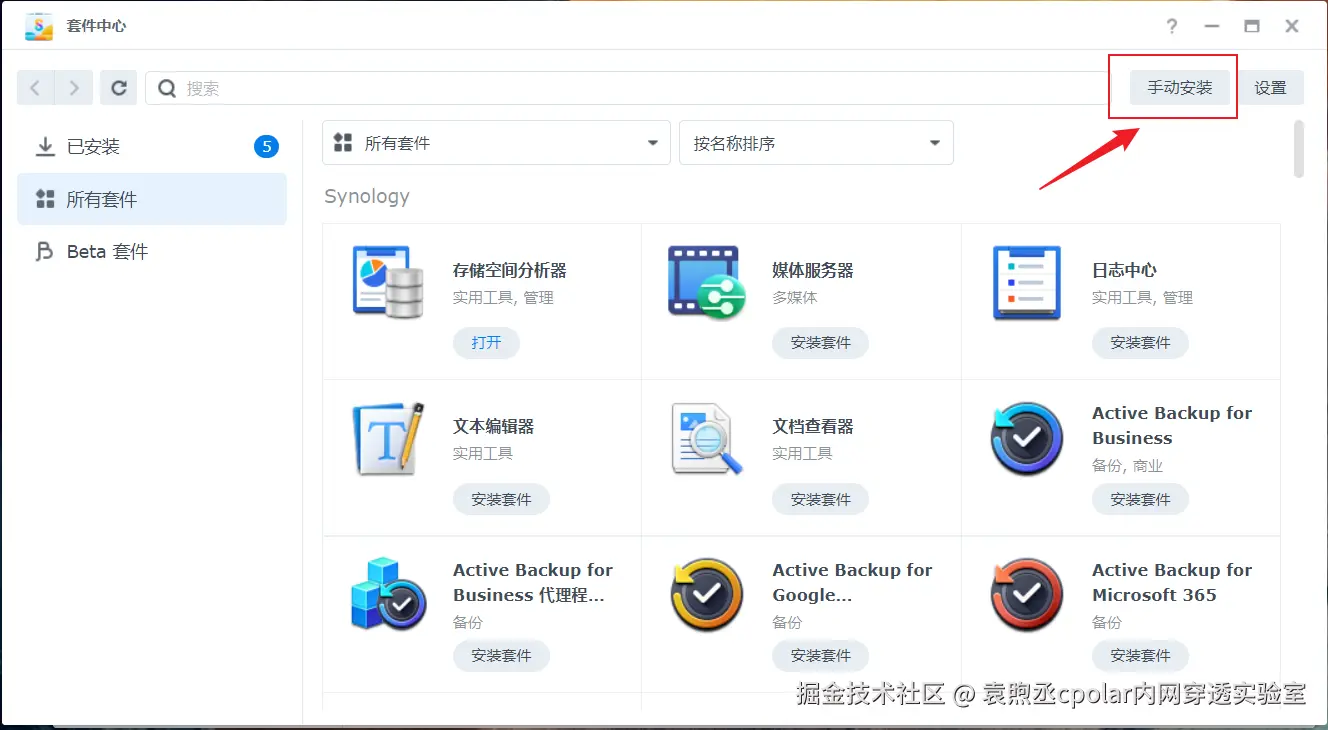
Task: Click the 备份, 商业 category label
Action: 1127,465
